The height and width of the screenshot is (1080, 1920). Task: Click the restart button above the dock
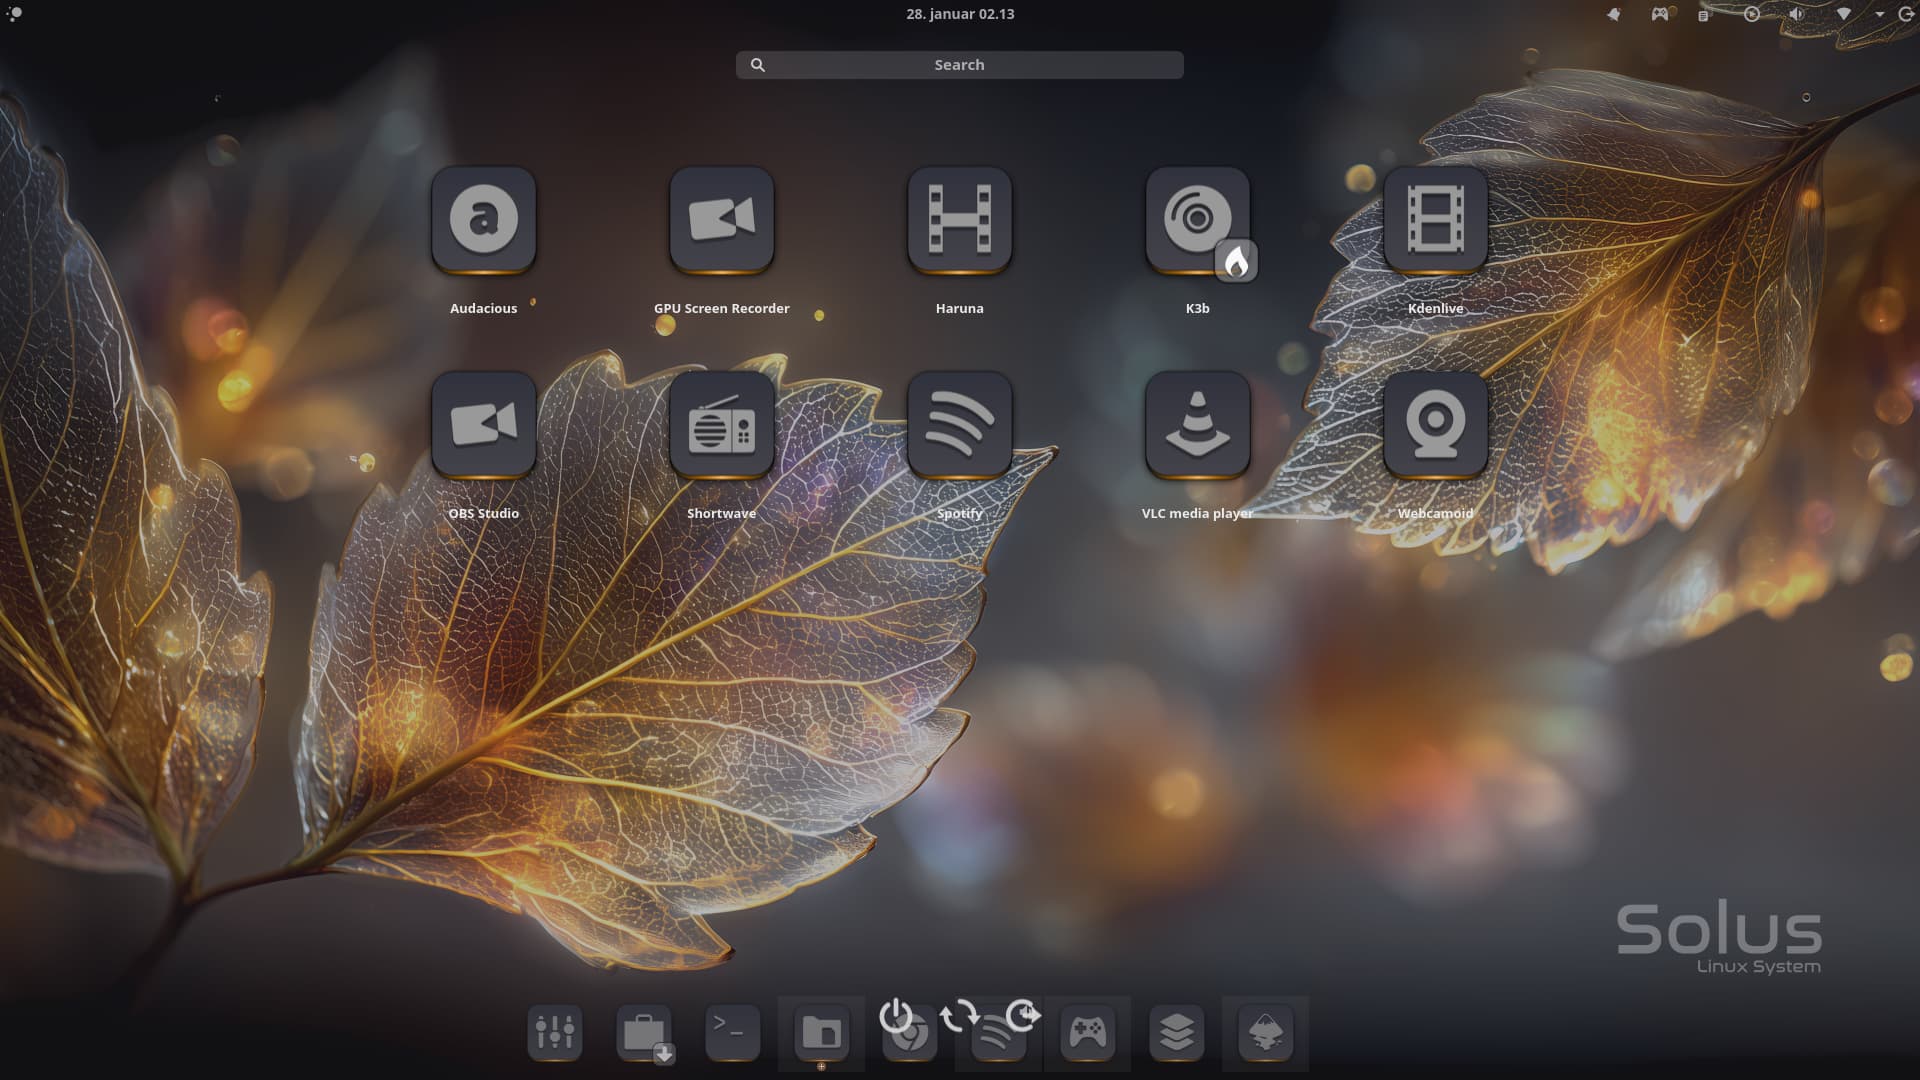(959, 1016)
